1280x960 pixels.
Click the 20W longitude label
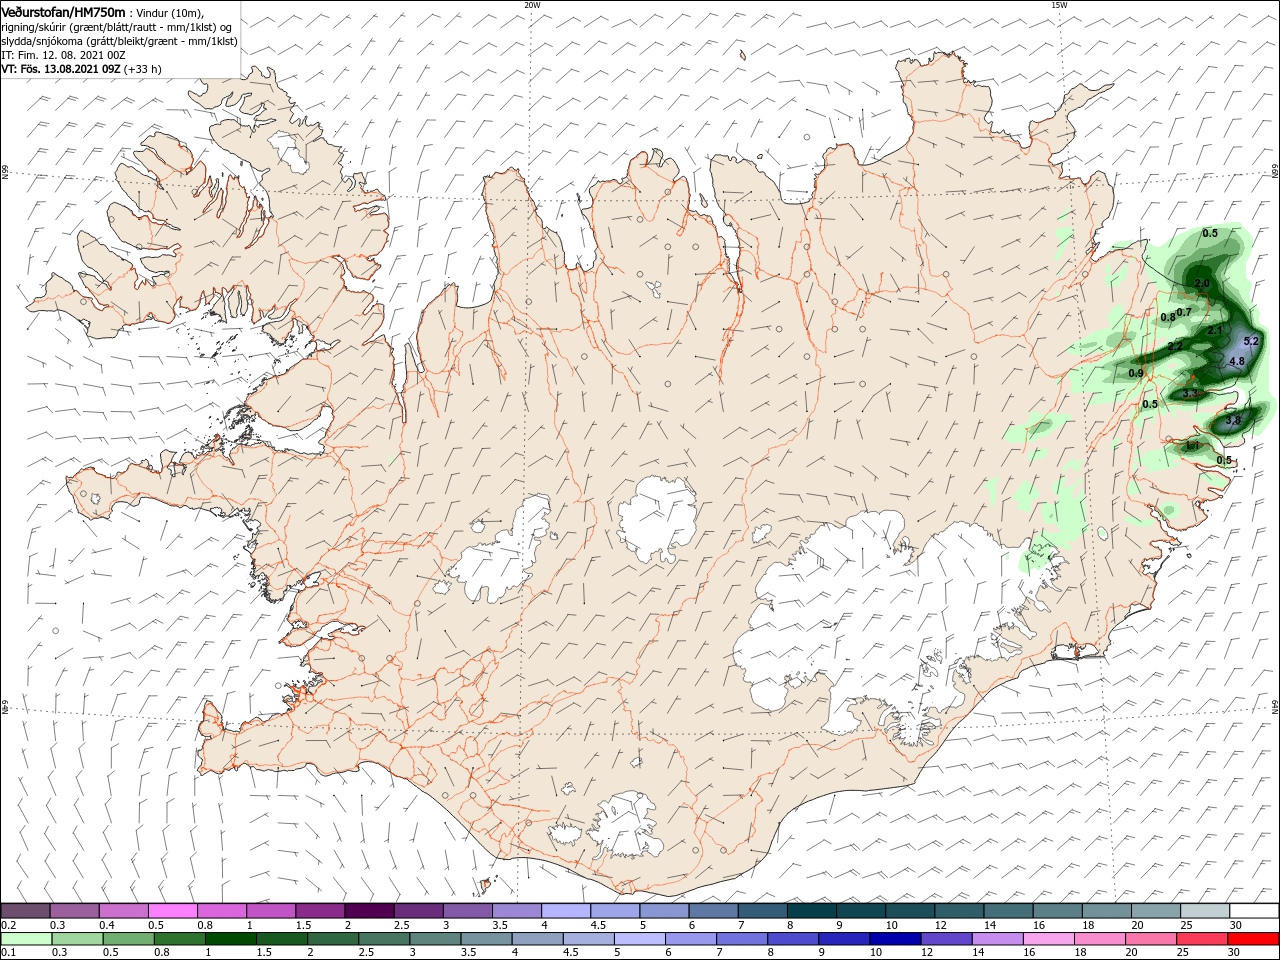532,5
